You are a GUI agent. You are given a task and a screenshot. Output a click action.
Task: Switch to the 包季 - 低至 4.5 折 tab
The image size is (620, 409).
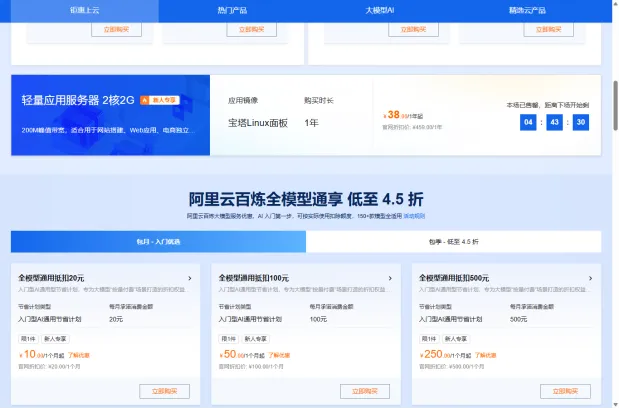454,242
